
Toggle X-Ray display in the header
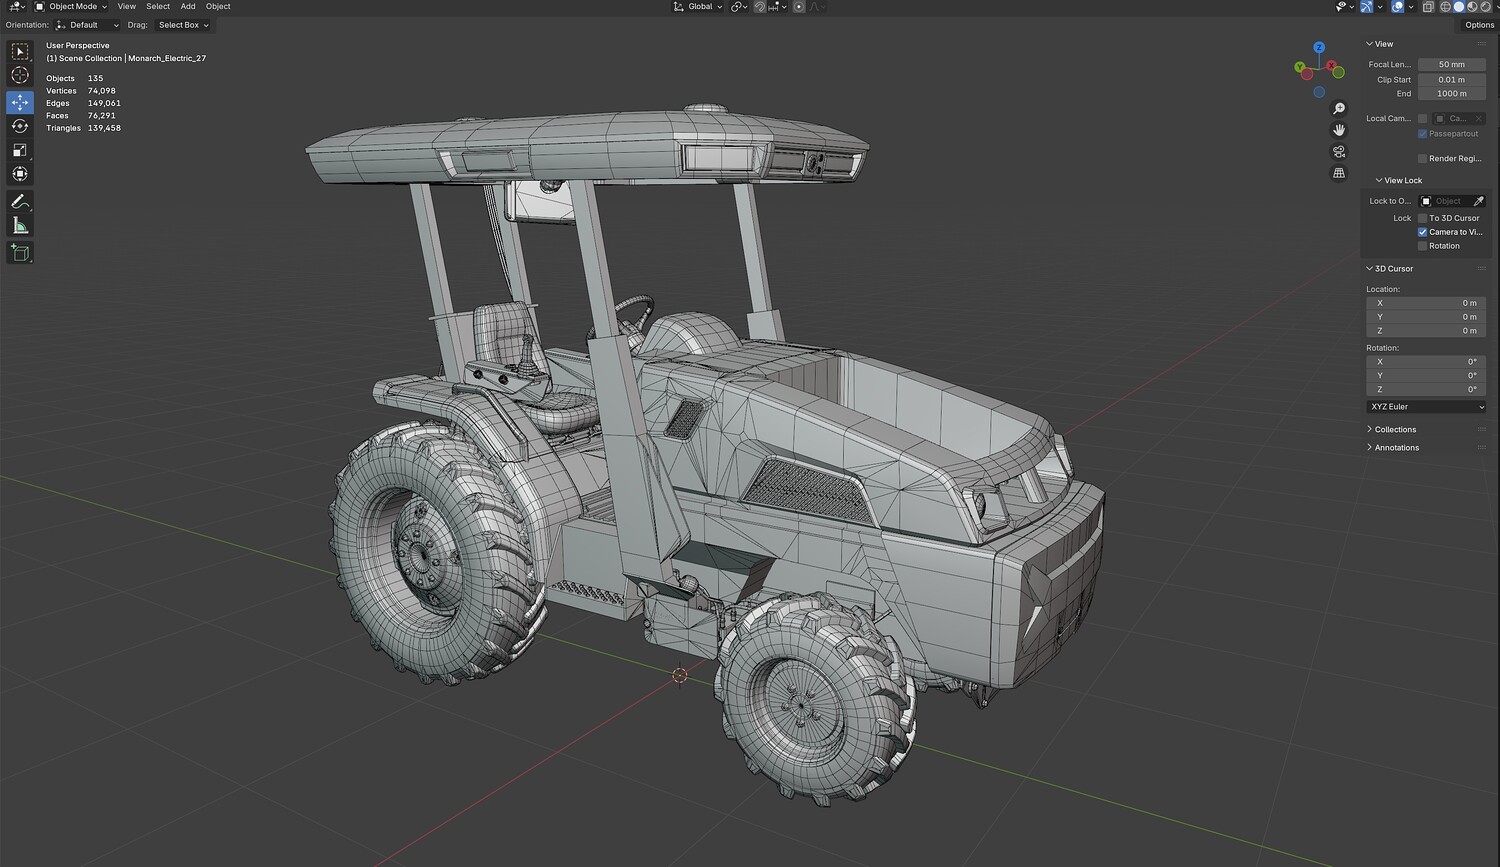tap(1427, 7)
